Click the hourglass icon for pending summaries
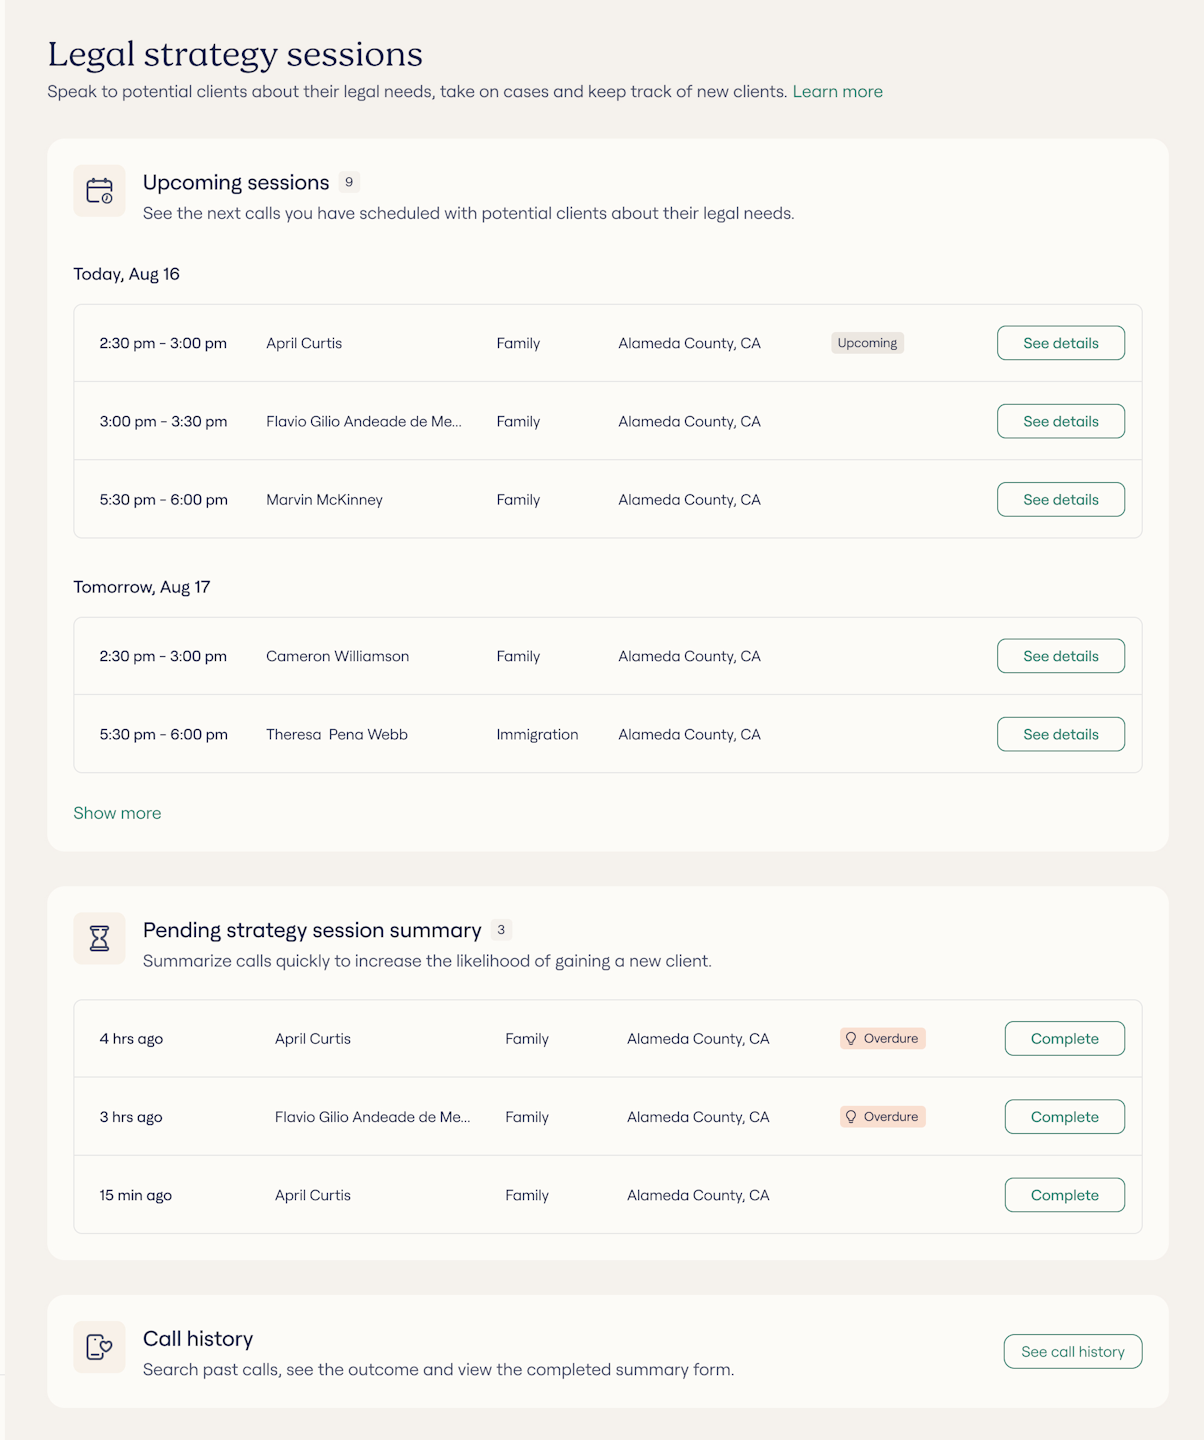The width and height of the screenshot is (1204, 1440). click(99, 938)
